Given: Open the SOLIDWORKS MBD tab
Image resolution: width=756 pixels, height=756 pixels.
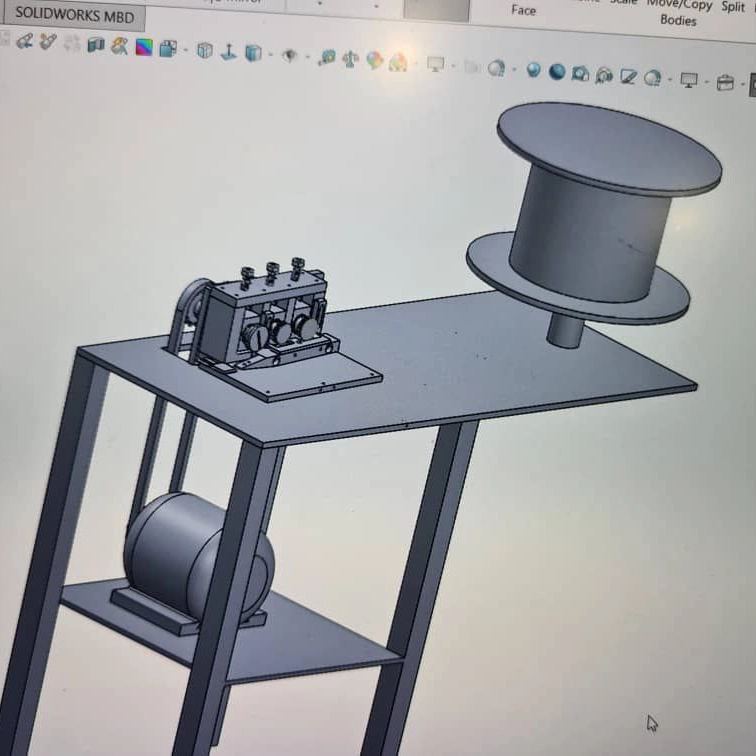Looking at the screenshot, I should click(74, 16).
